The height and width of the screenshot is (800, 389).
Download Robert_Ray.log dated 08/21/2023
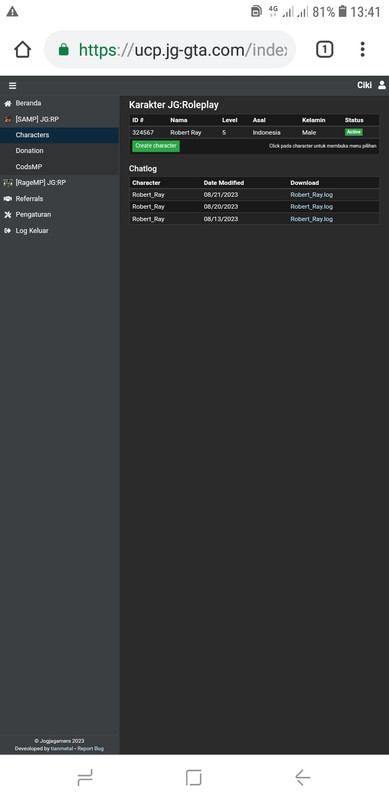point(311,194)
